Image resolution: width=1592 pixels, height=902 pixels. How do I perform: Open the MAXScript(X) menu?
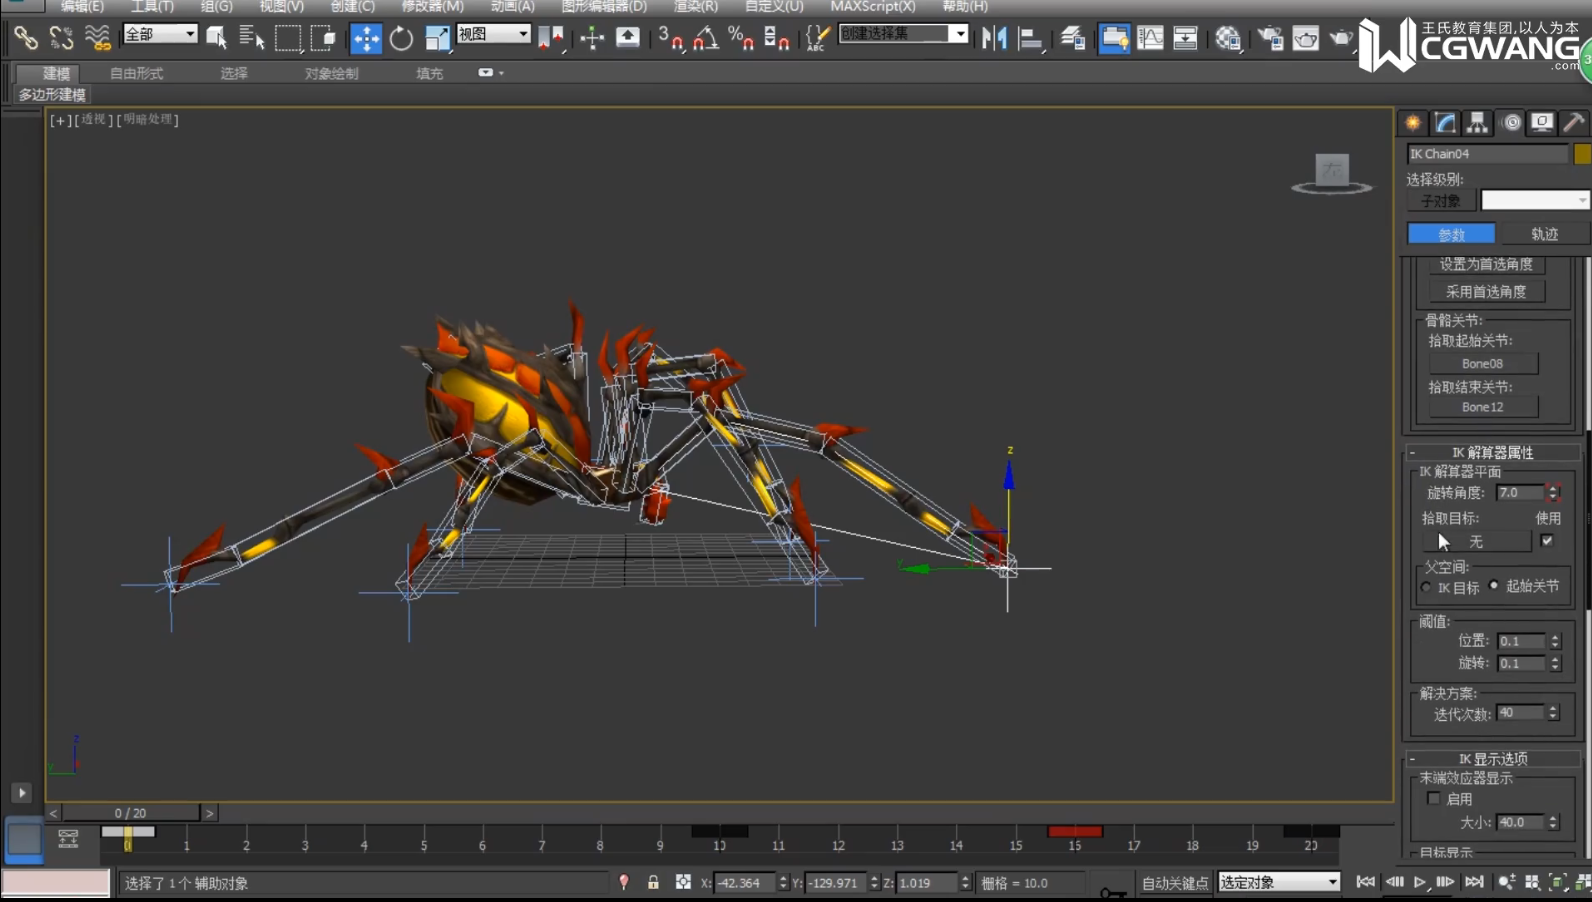pos(872,6)
